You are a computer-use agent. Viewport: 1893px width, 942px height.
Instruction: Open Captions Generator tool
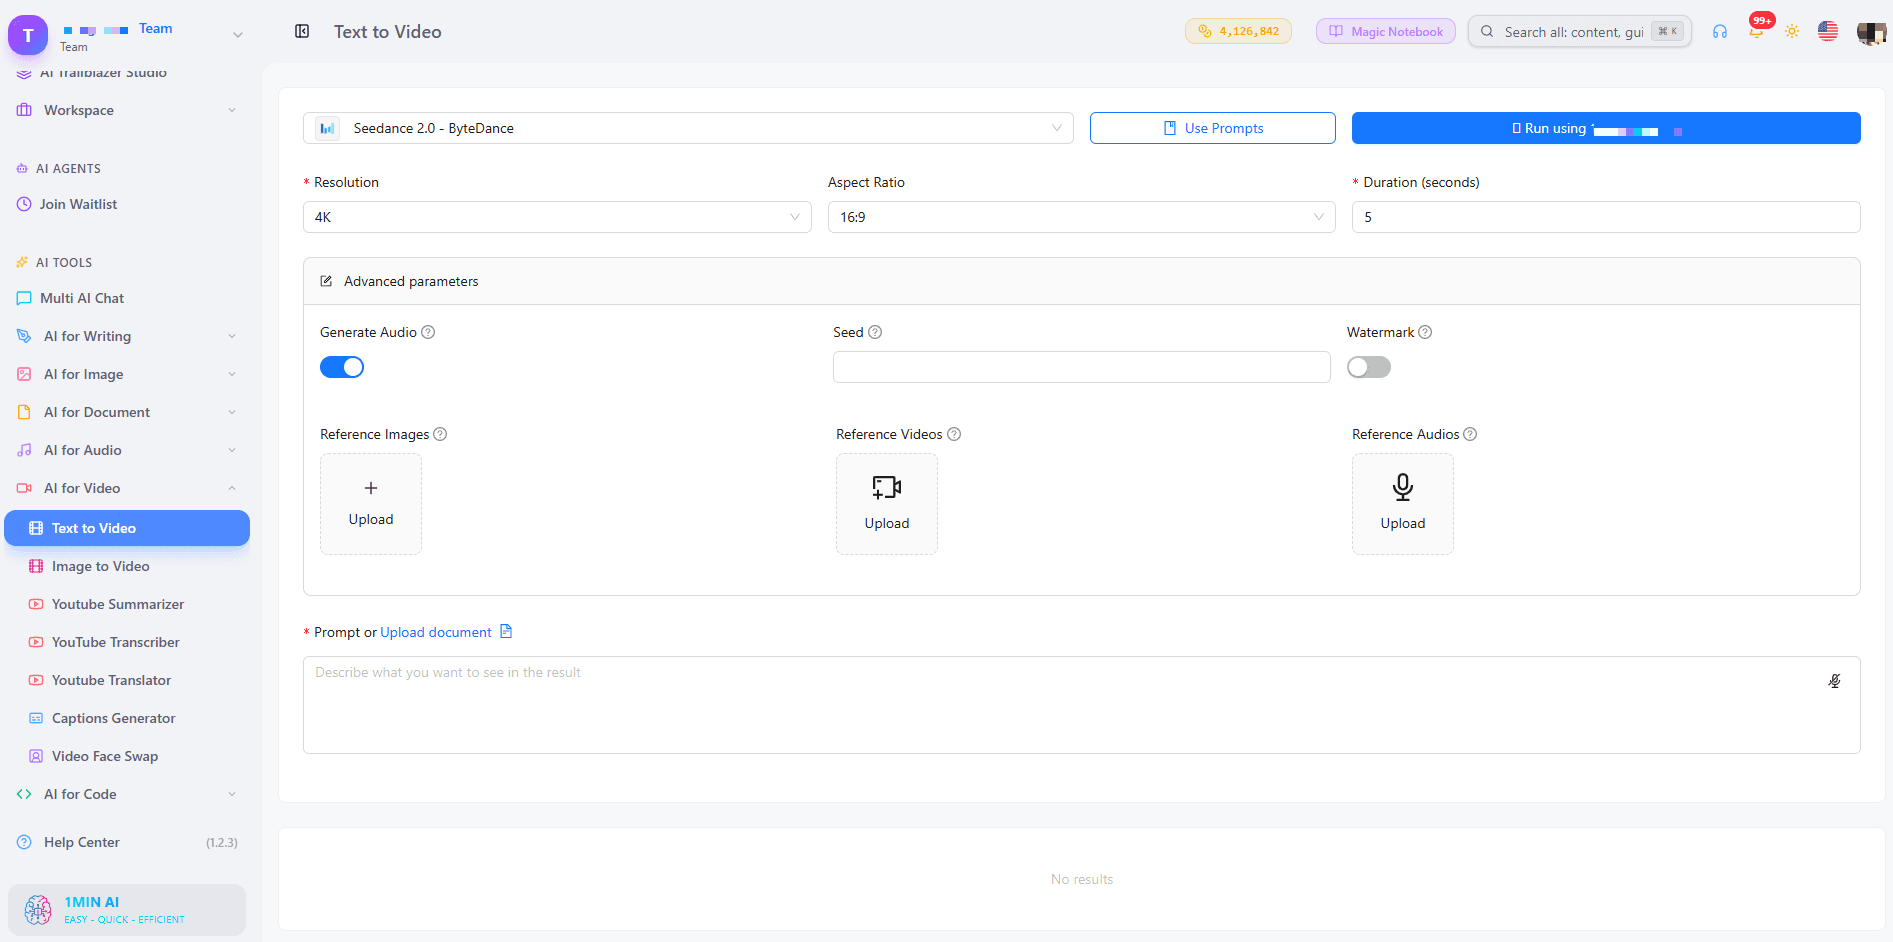(x=127, y=718)
